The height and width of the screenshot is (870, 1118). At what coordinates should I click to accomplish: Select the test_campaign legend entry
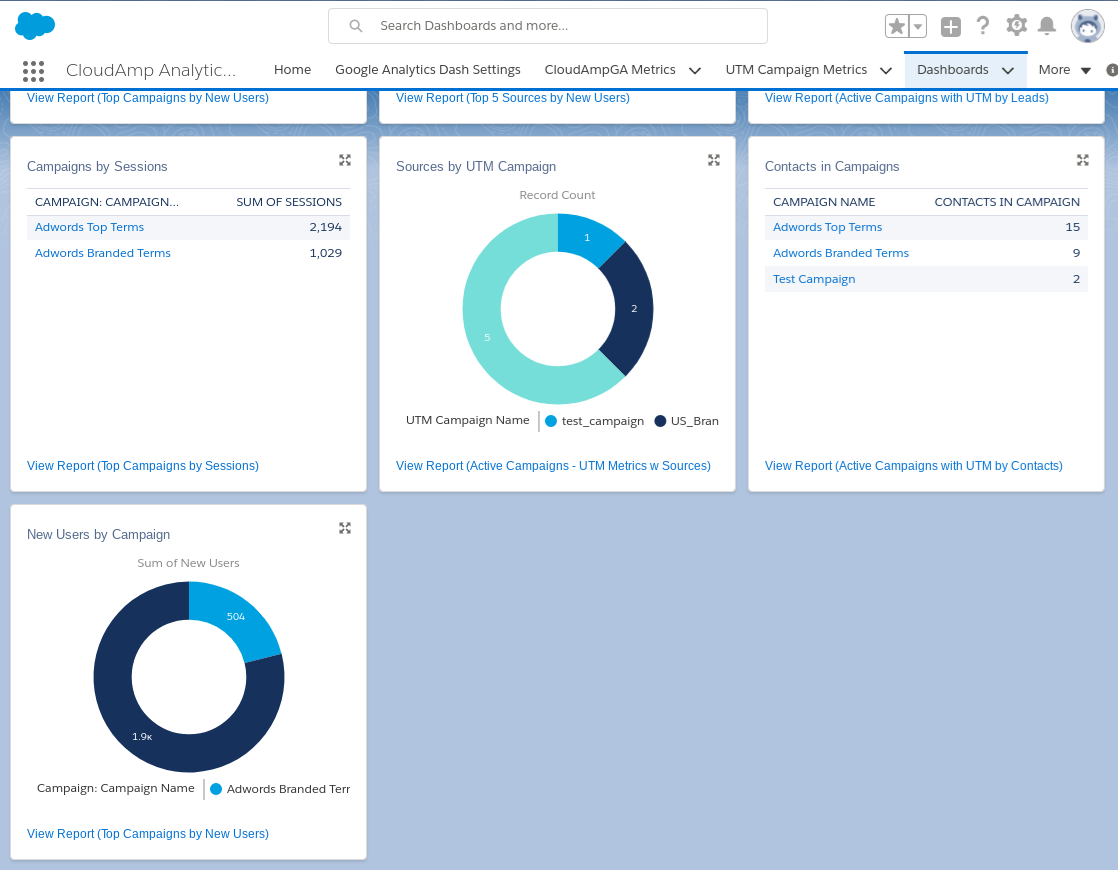click(594, 421)
